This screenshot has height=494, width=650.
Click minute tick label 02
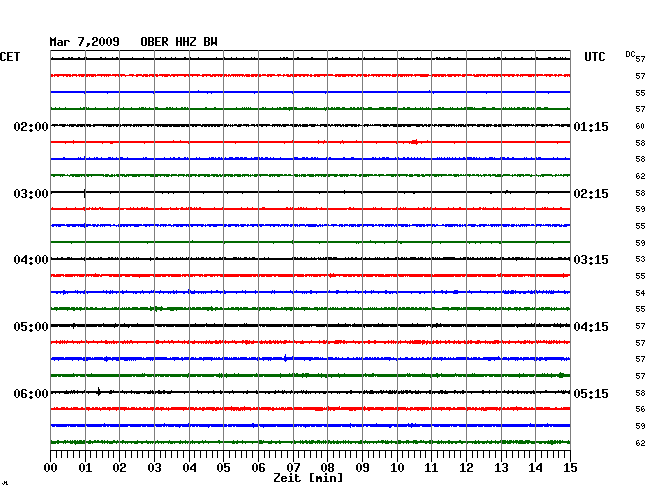[119, 468]
